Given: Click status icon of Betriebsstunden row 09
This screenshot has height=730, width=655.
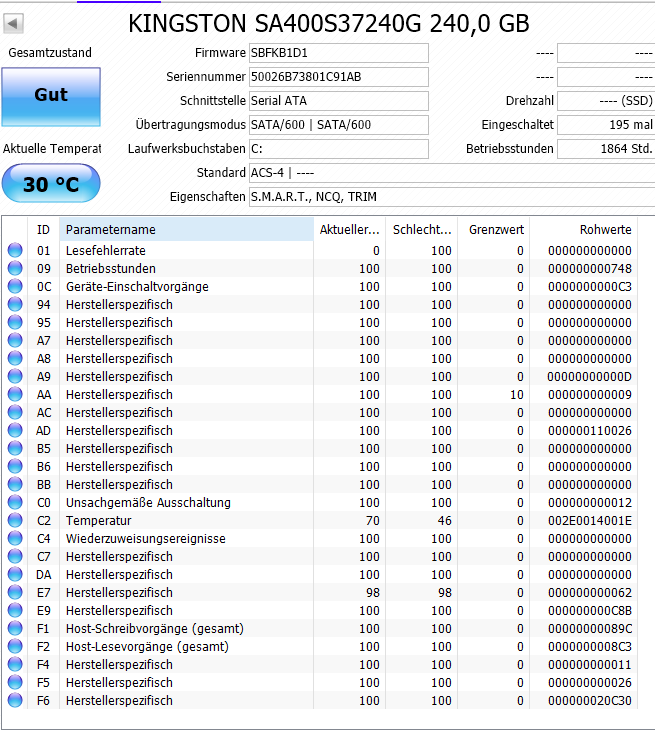Looking at the screenshot, I should click(15, 268).
